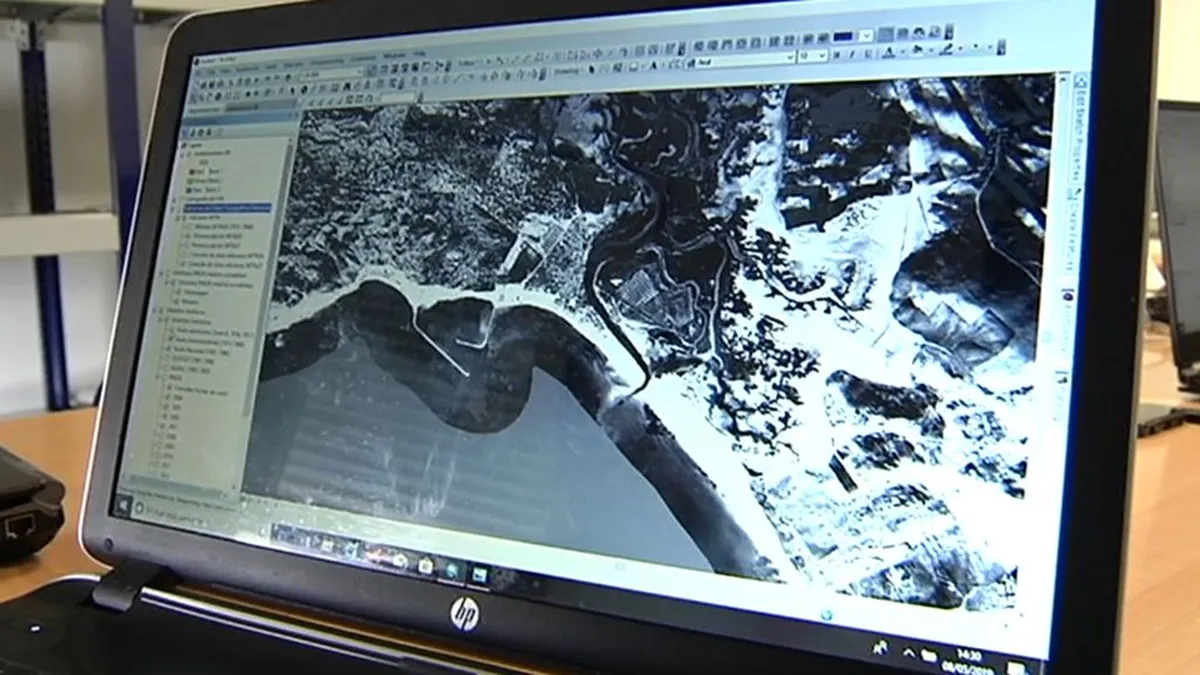Toggle checkbox of a lower table-of-contents layer
The height and width of the screenshot is (675, 1200).
(x=168, y=396)
